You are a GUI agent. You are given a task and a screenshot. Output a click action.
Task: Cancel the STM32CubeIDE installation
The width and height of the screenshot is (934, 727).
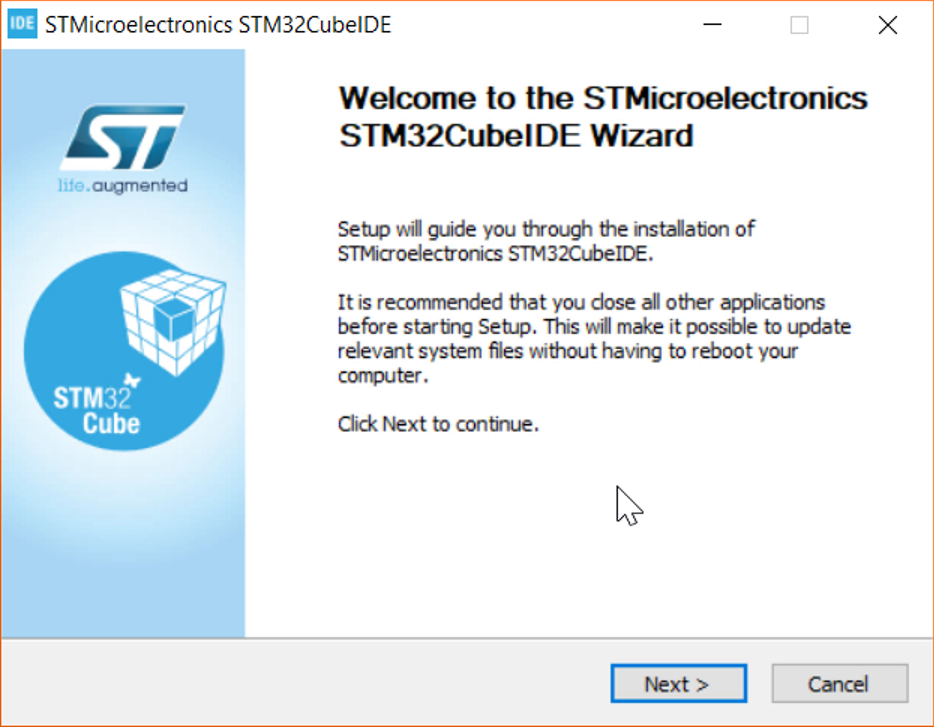(839, 683)
